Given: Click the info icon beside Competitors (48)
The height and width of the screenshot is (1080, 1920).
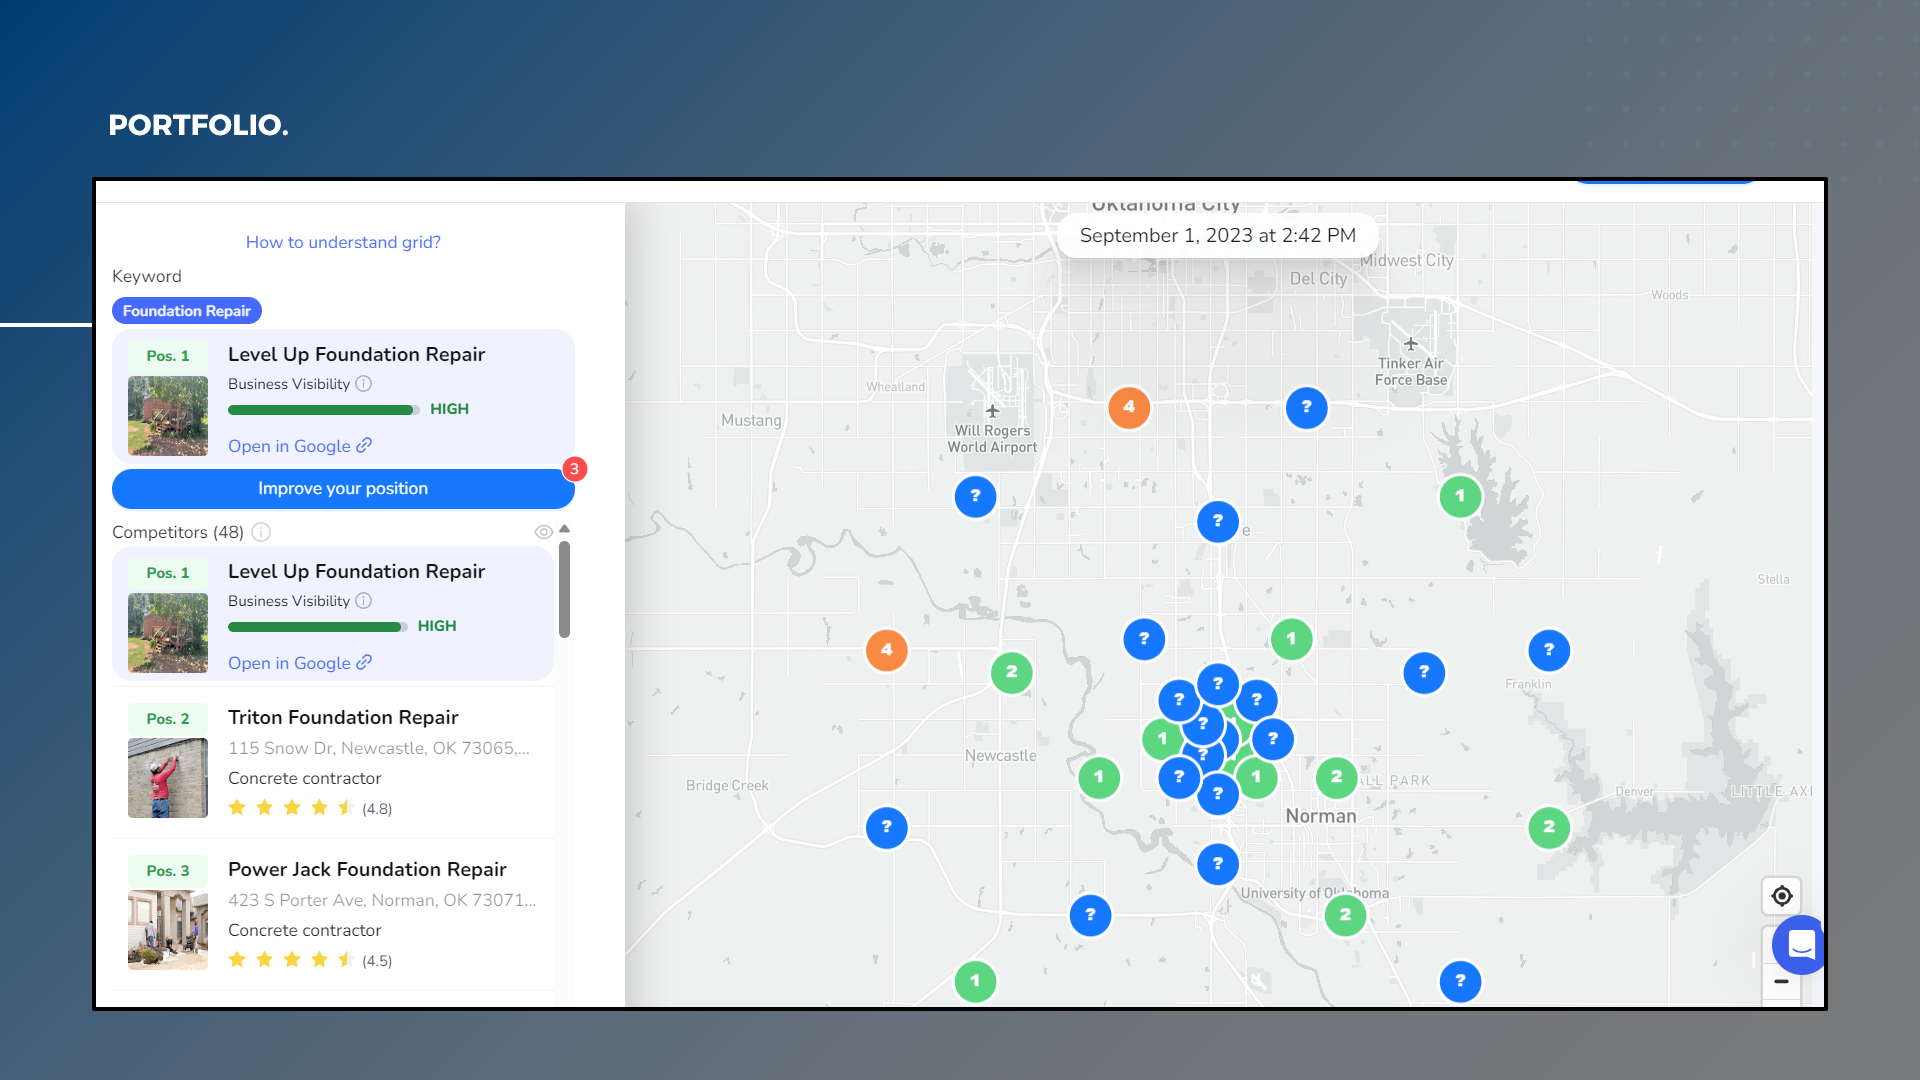Looking at the screenshot, I should pos(261,532).
